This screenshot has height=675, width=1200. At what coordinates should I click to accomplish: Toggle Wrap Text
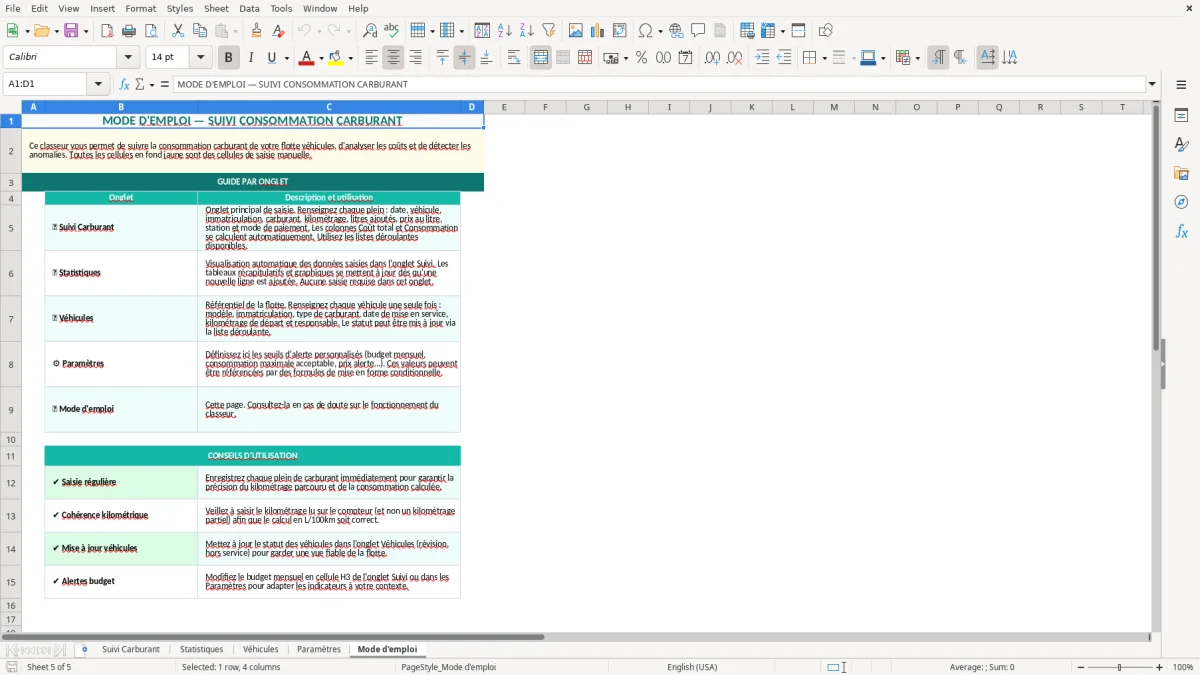click(x=514, y=58)
